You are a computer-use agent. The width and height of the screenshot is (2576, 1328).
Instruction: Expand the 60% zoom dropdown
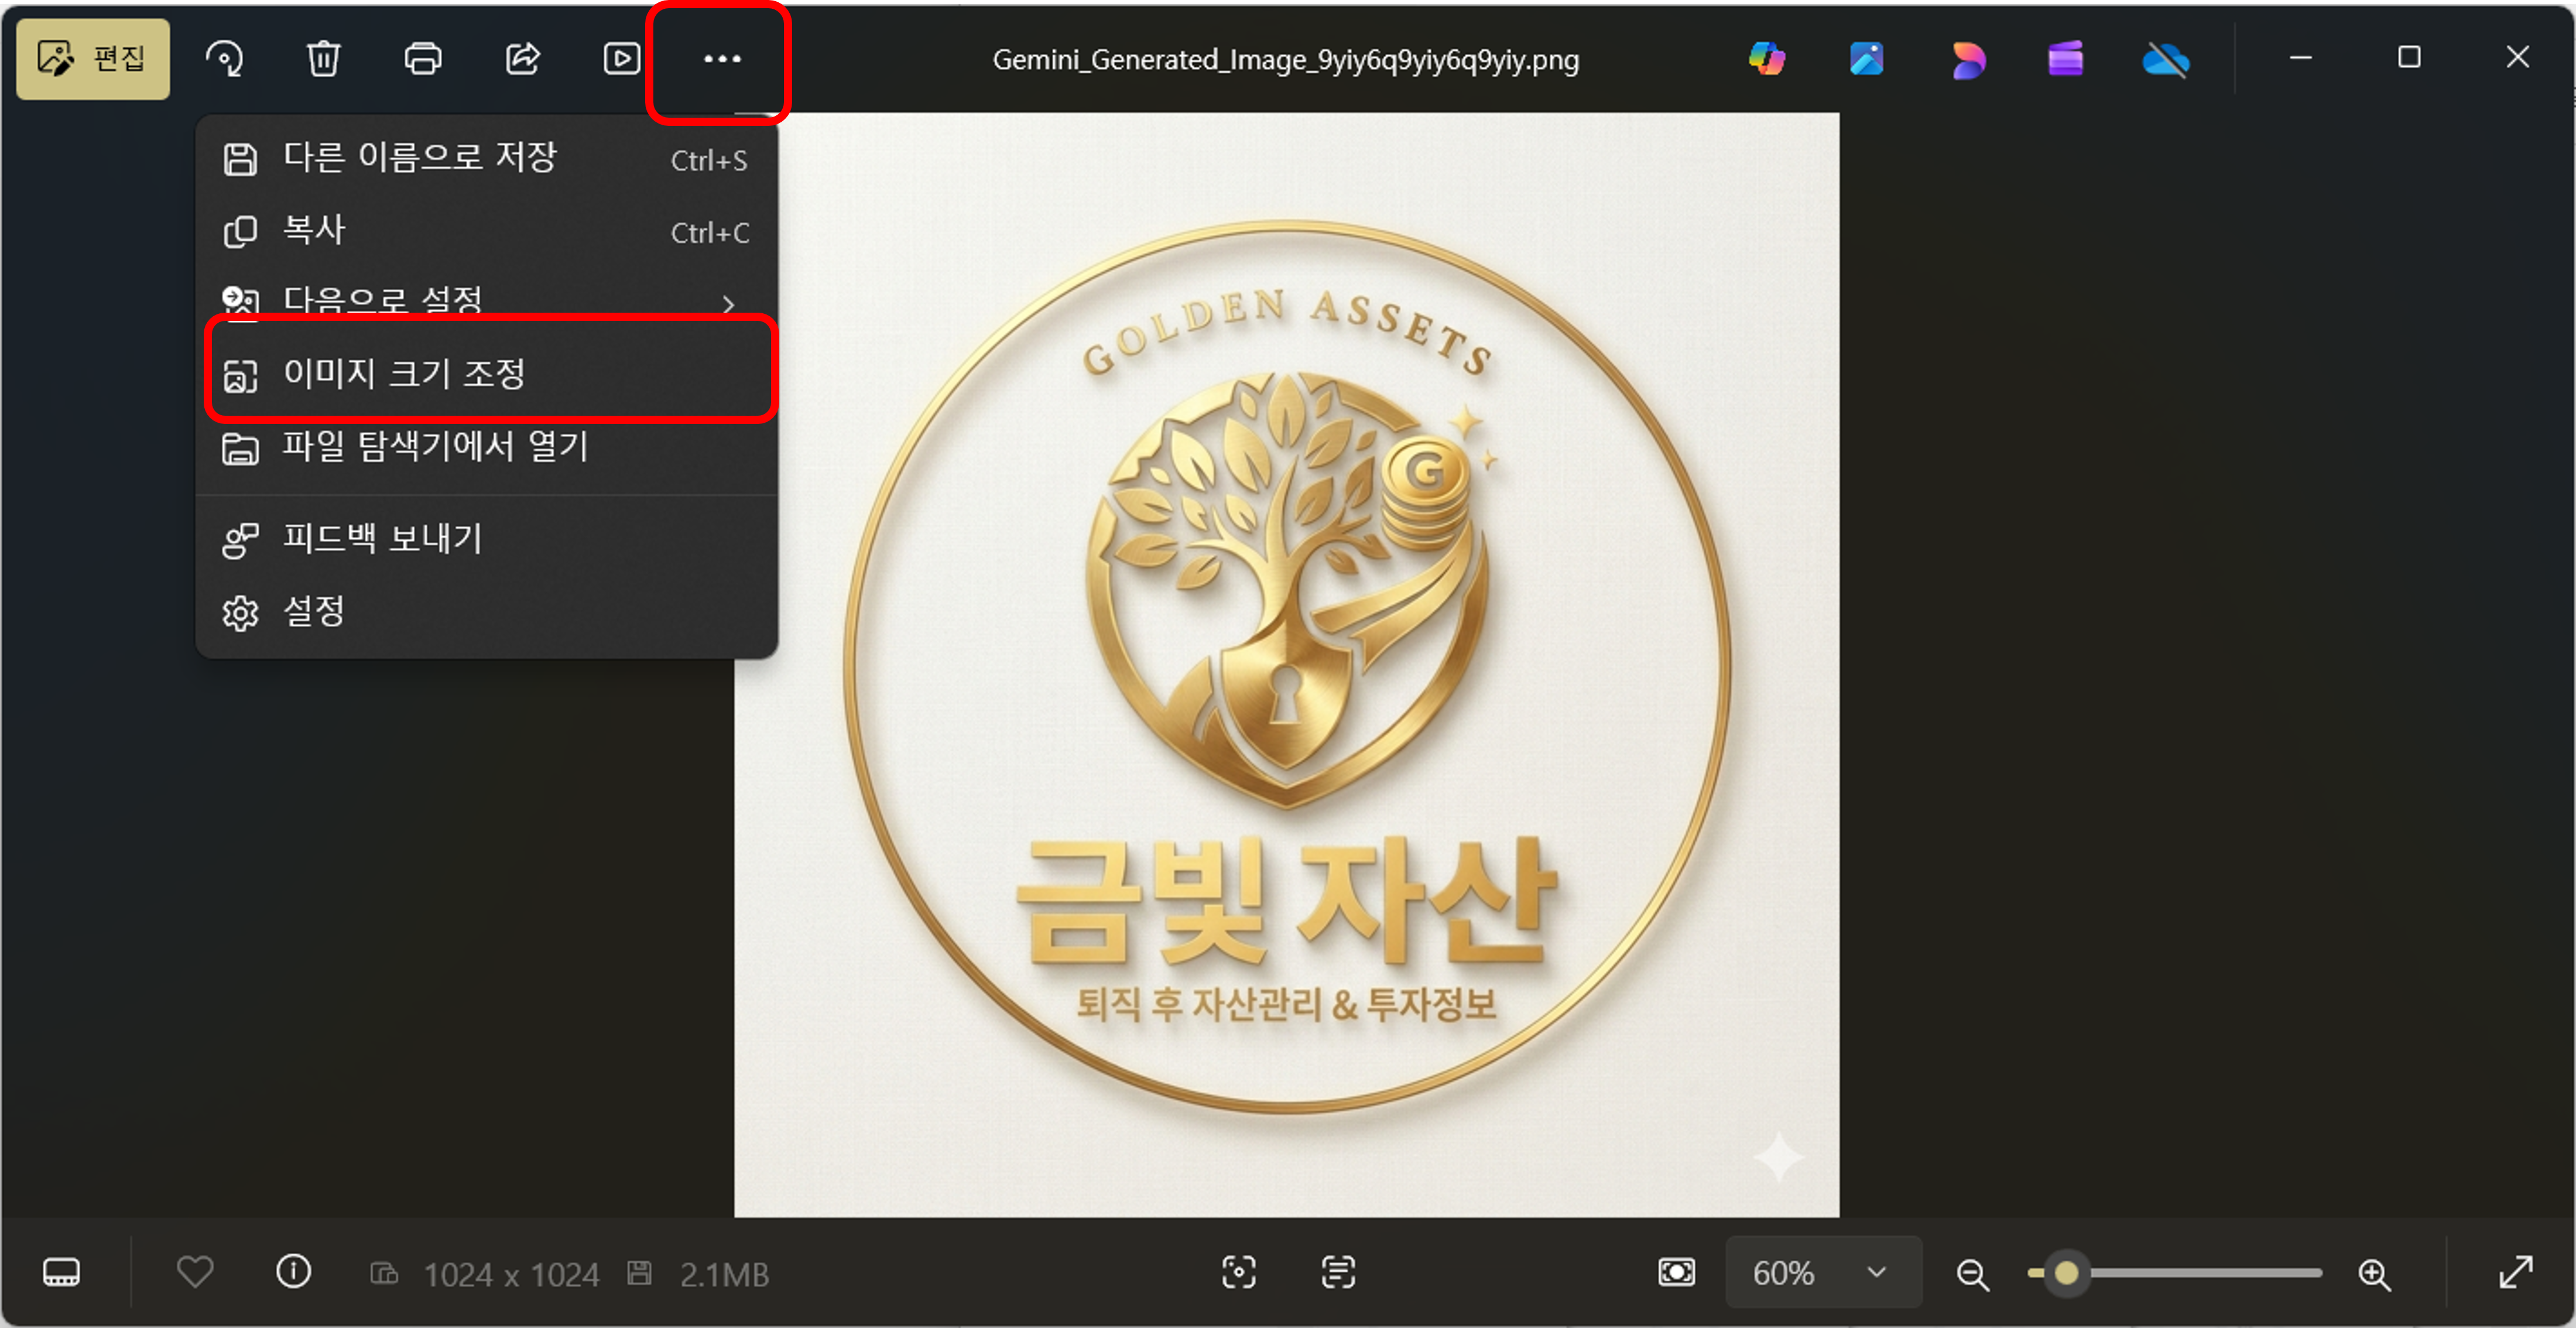1876,1272
